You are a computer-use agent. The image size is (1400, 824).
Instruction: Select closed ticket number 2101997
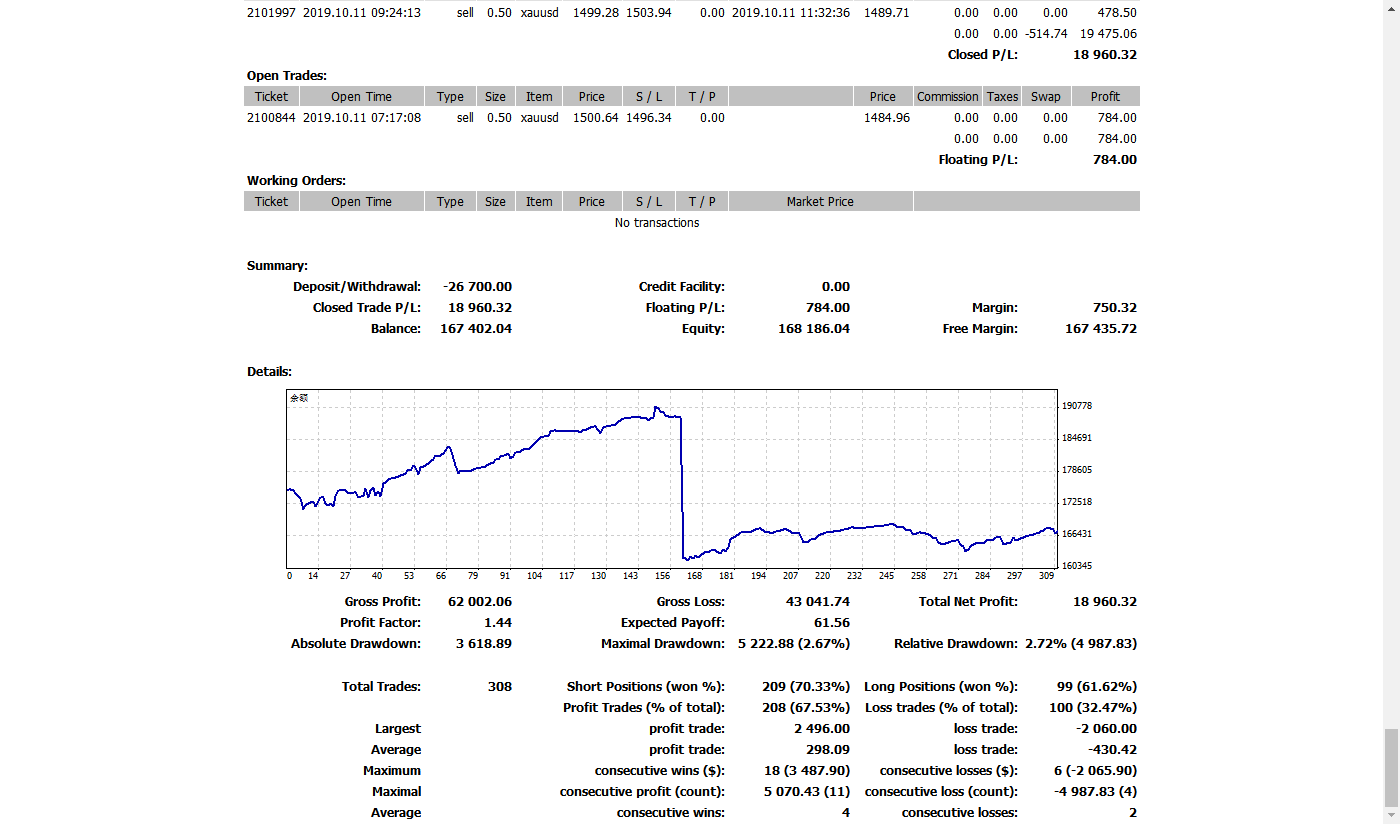(x=271, y=13)
